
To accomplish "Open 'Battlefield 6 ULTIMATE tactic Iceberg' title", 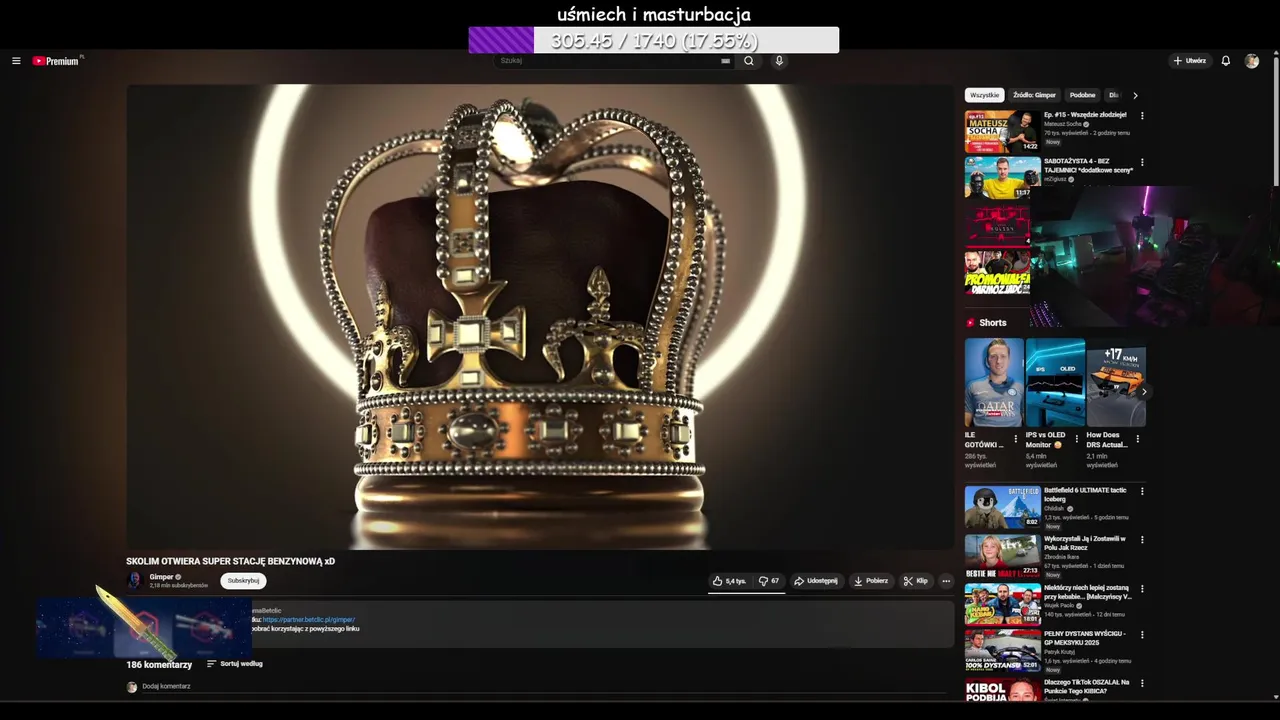I will [1085, 494].
